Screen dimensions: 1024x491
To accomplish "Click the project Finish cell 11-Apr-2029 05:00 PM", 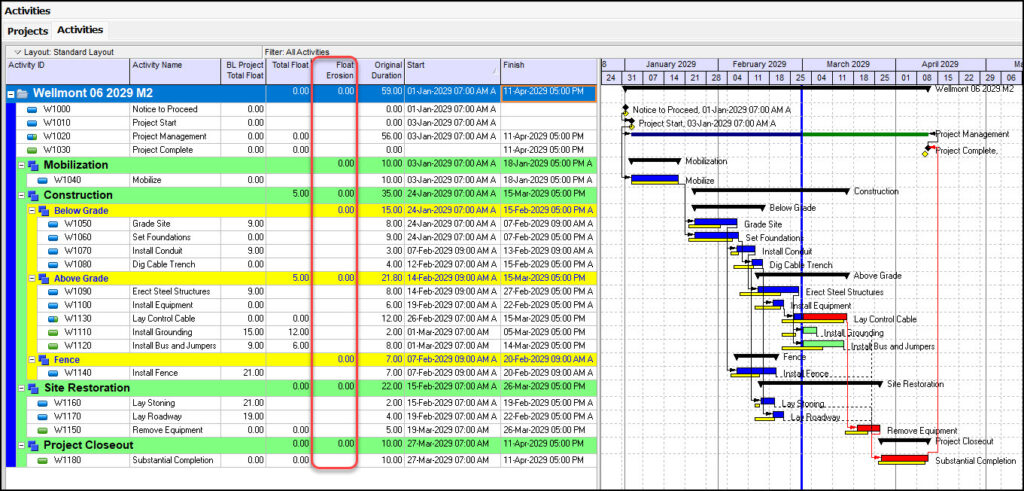I will click(x=549, y=92).
